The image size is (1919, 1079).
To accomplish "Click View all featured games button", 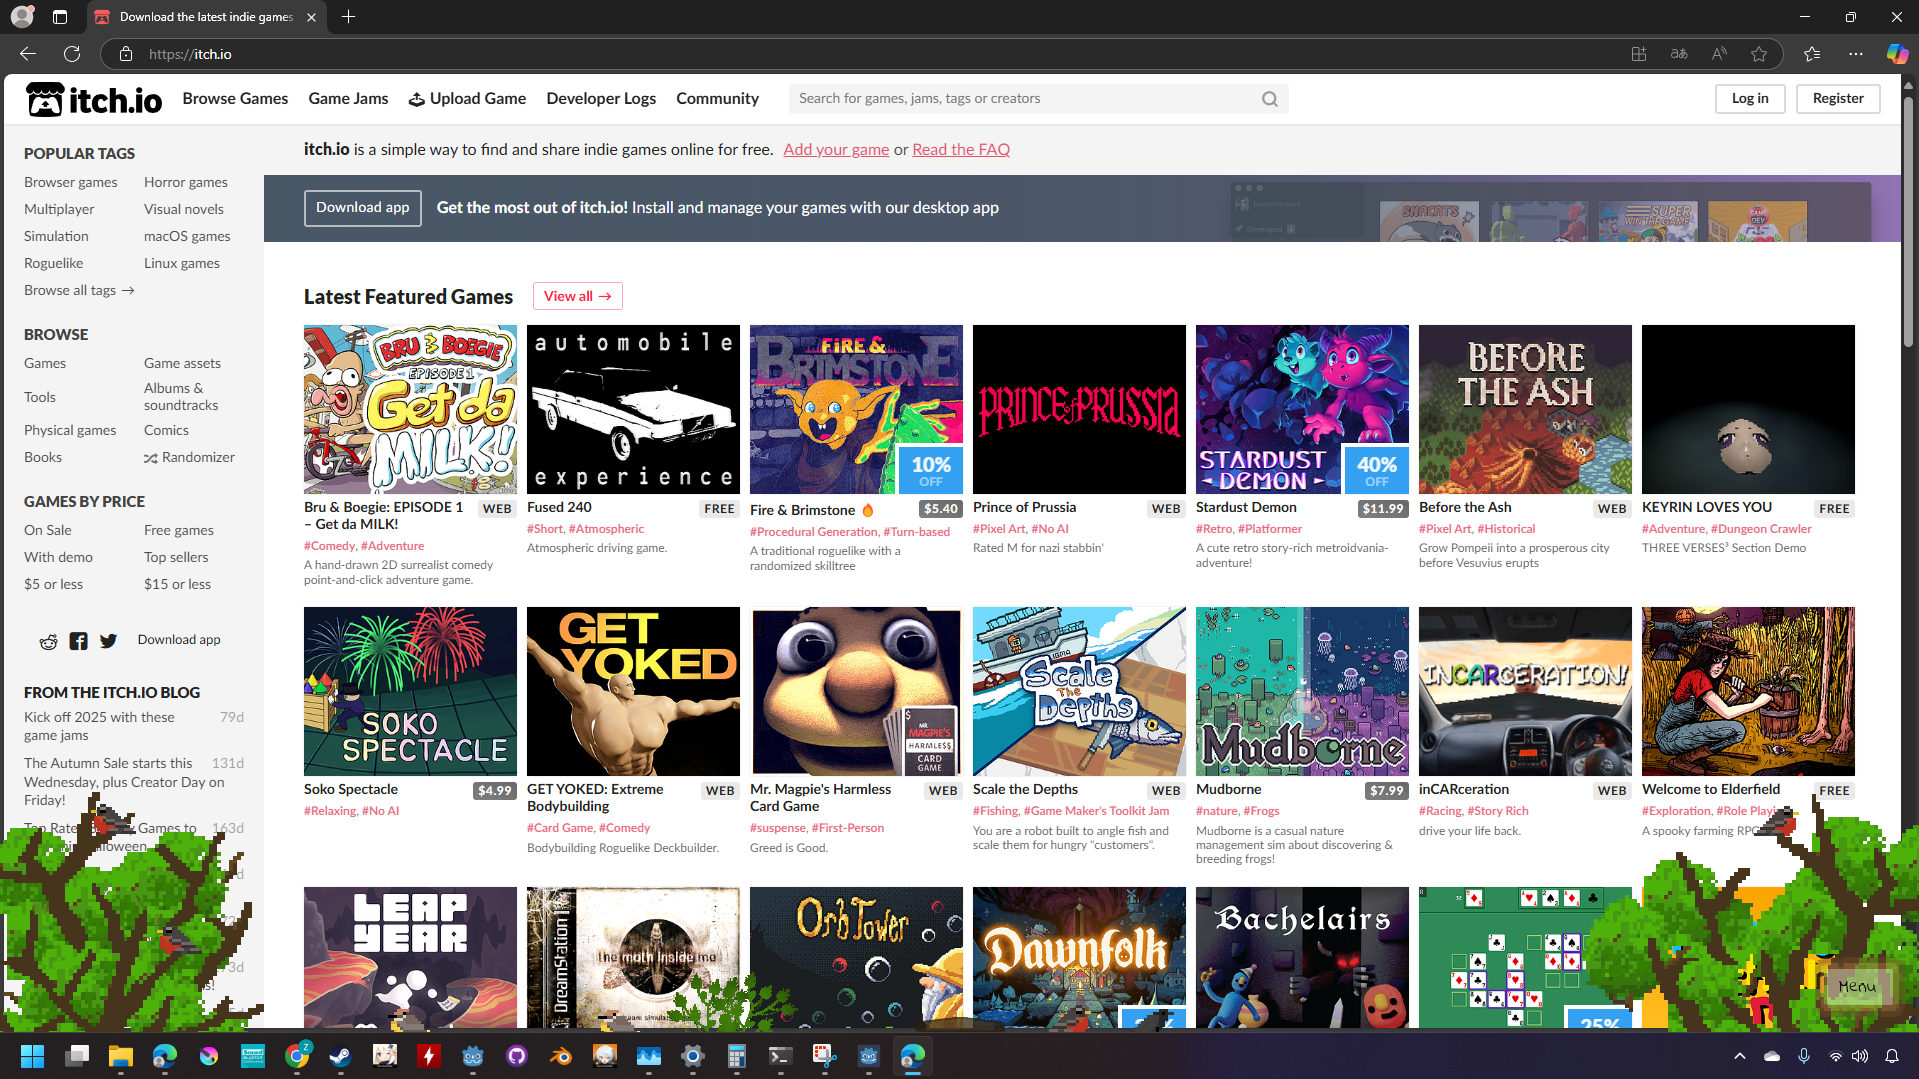I will [x=578, y=297].
